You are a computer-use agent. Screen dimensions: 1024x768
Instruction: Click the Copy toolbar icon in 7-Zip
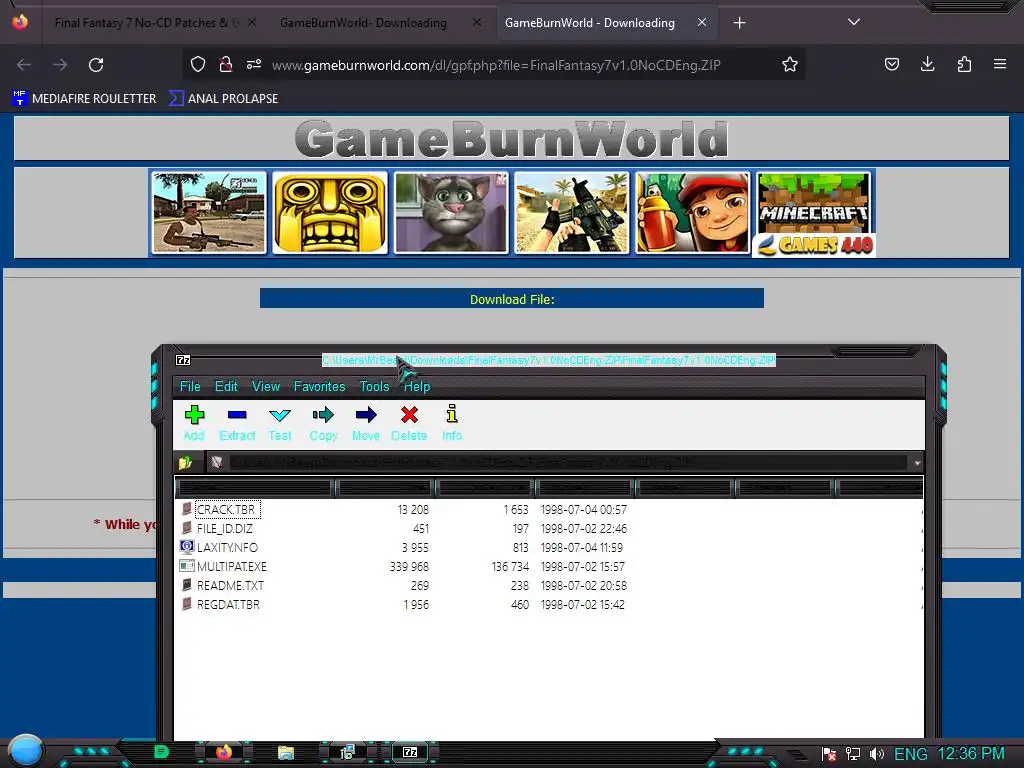tap(323, 423)
